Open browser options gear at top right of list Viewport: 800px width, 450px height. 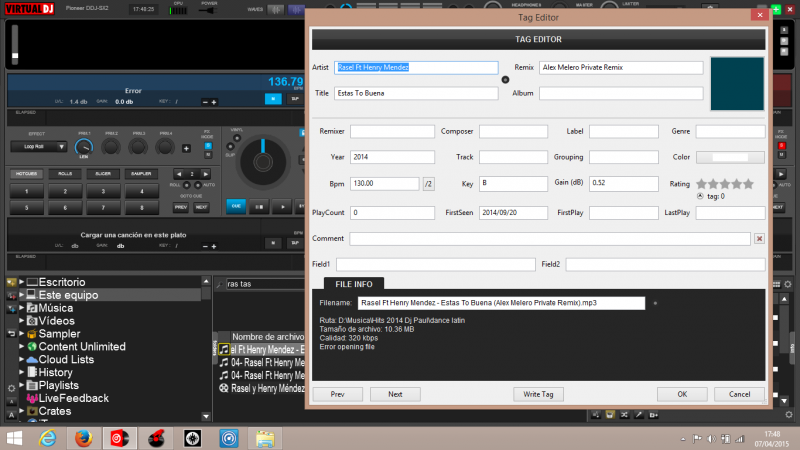[788, 284]
